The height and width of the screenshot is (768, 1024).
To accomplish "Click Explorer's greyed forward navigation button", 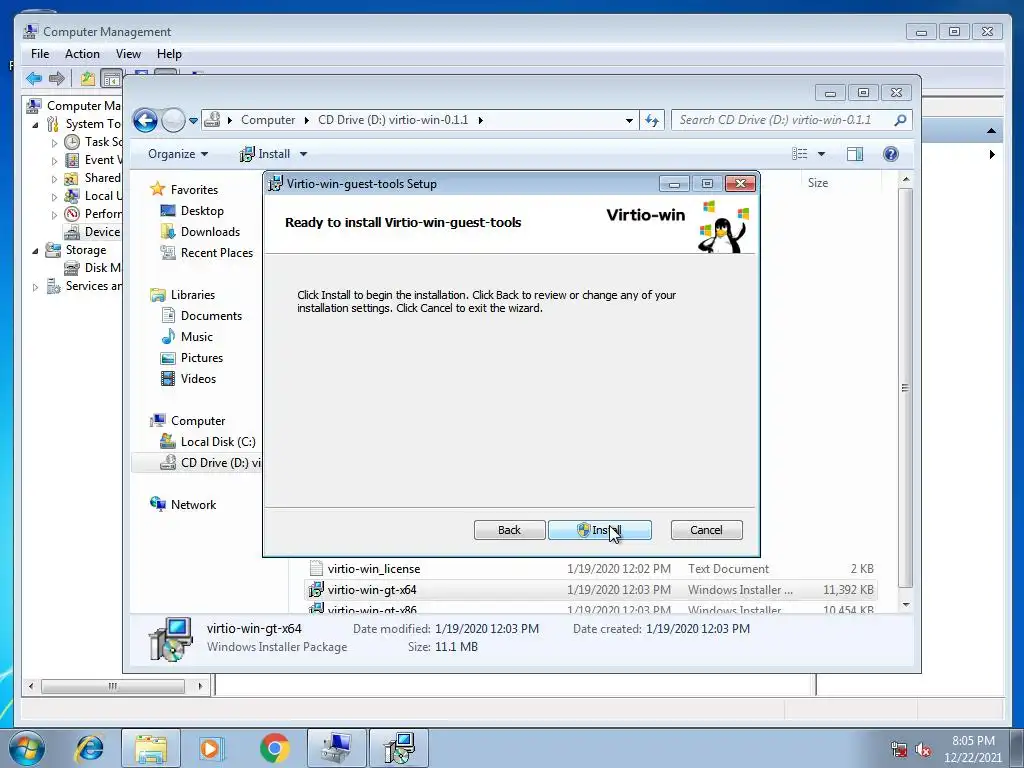I will pyautogui.click(x=173, y=120).
